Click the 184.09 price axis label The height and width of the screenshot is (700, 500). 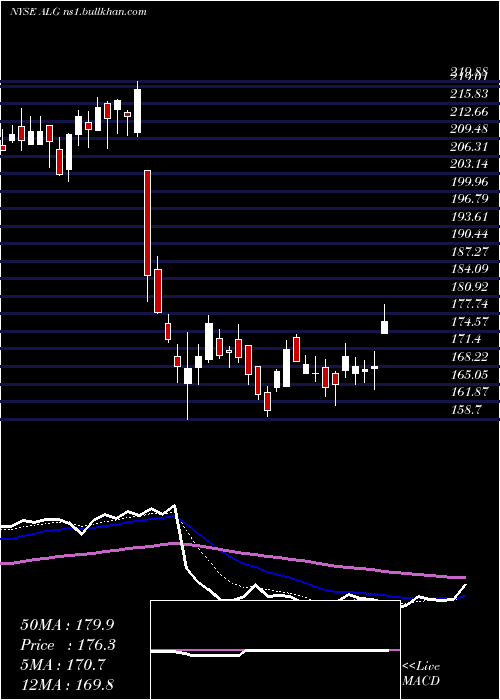[x=469, y=269]
